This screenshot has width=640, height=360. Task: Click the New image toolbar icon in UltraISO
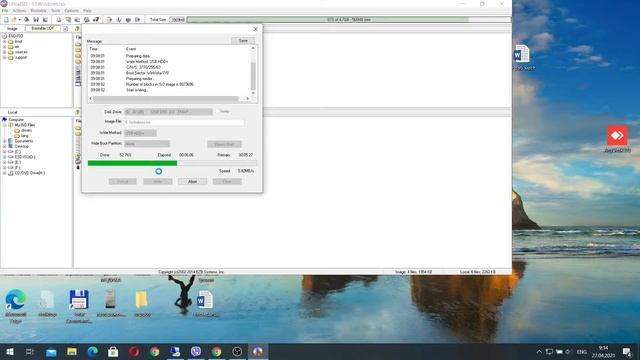pyautogui.click(x=6, y=20)
